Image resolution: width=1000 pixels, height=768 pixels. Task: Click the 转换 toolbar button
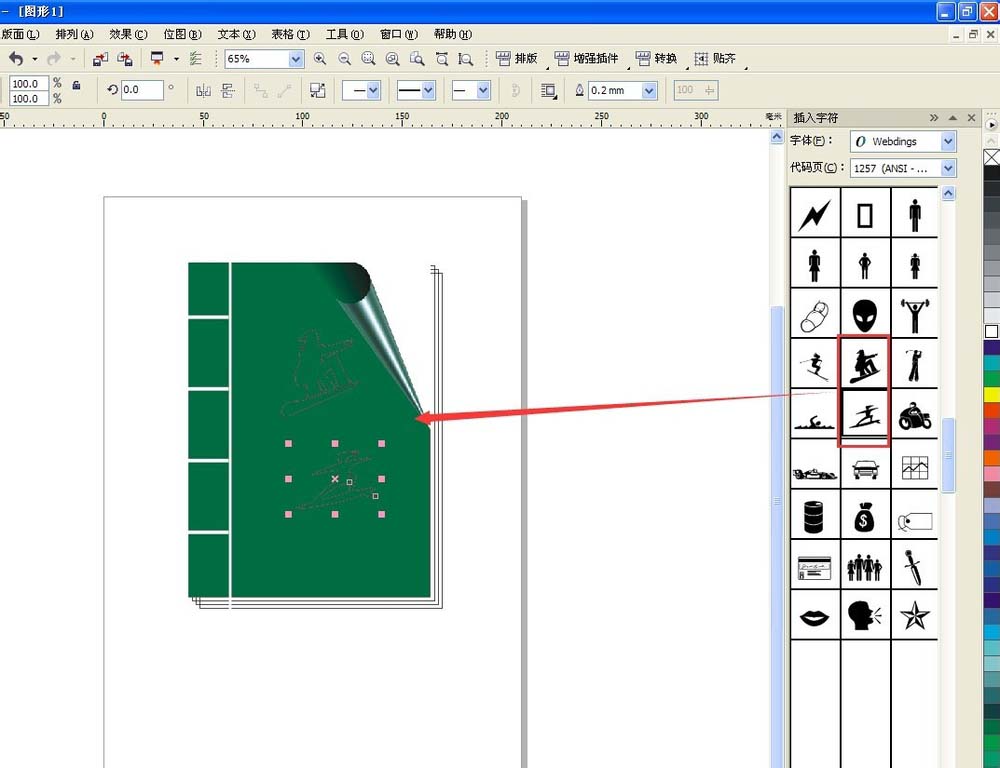(x=656, y=59)
